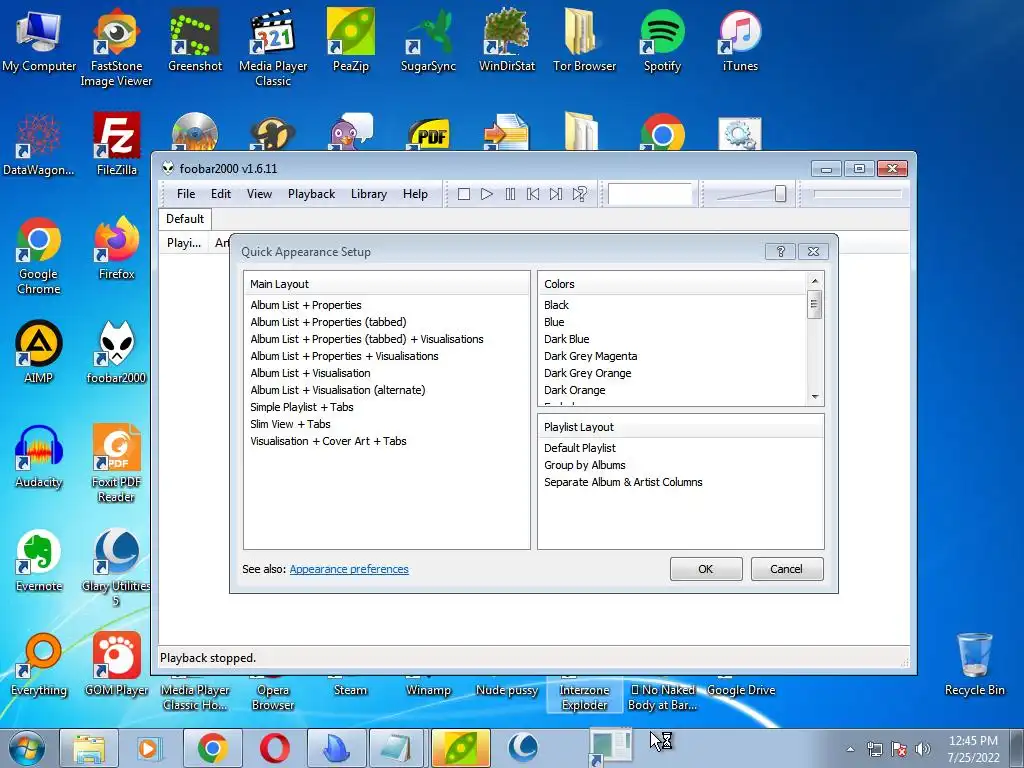Image resolution: width=1024 pixels, height=768 pixels.
Task: Open the PeaZip desktop icon
Action: click(351, 41)
